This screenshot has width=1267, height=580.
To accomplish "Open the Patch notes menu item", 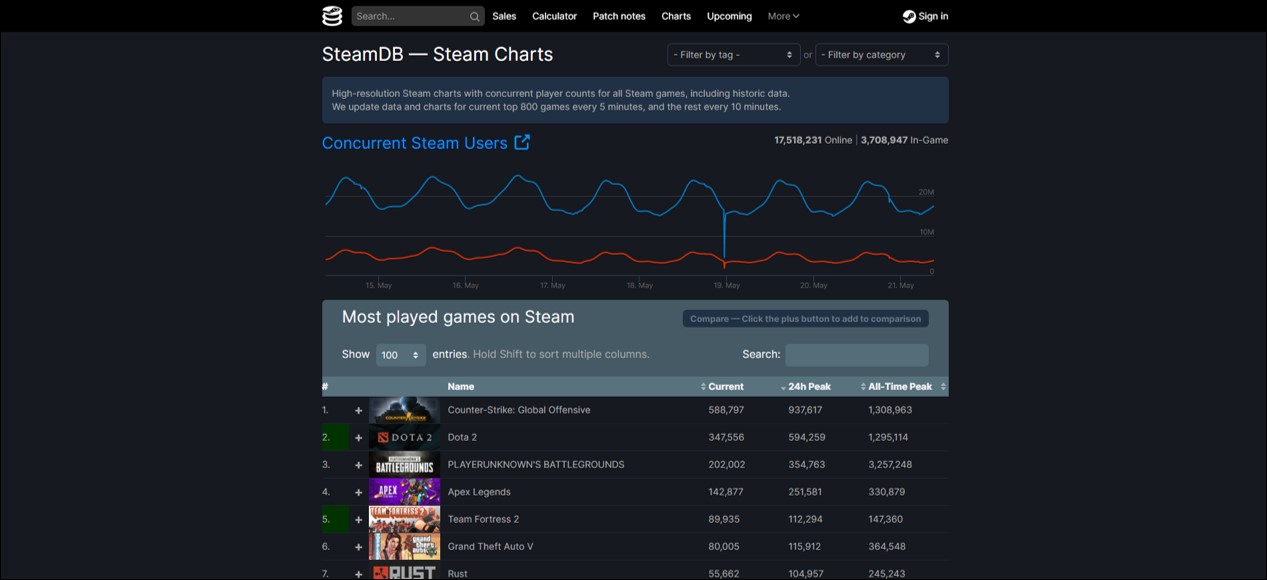I will 619,16.
